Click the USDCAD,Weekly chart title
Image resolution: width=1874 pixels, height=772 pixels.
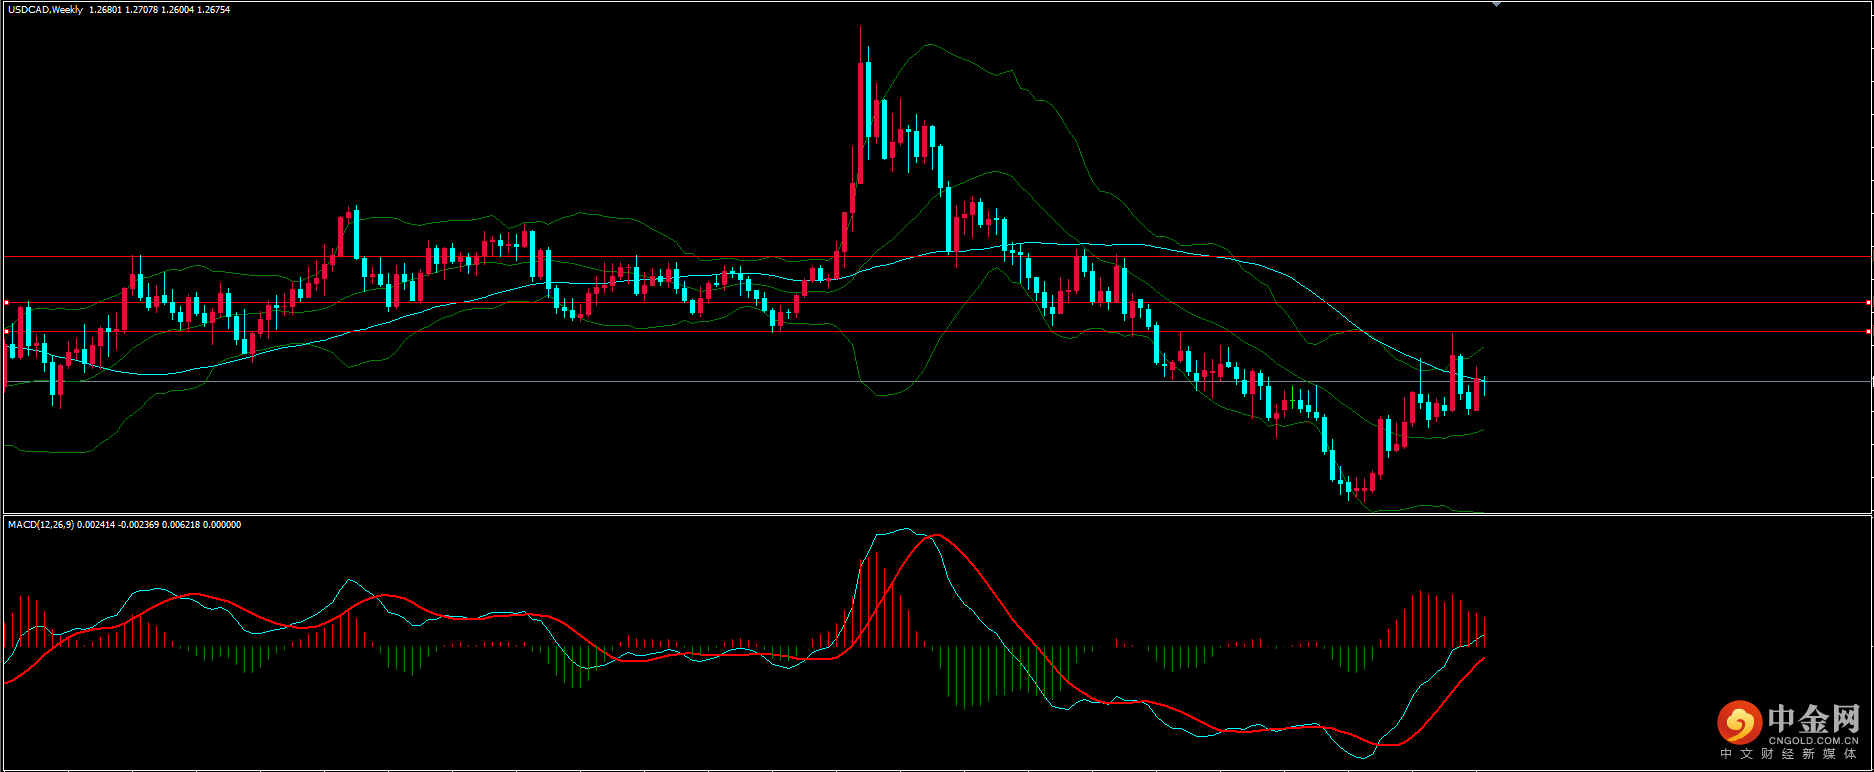tap(46, 10)
